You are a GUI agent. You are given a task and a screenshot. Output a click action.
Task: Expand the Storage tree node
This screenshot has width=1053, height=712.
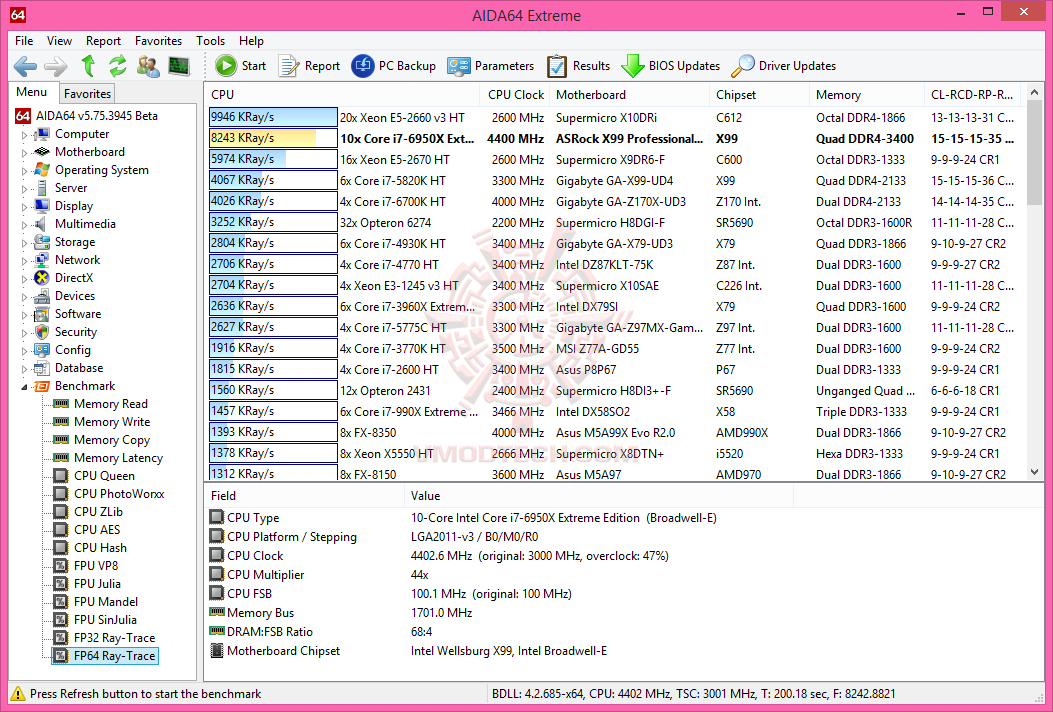pos(24,242)
